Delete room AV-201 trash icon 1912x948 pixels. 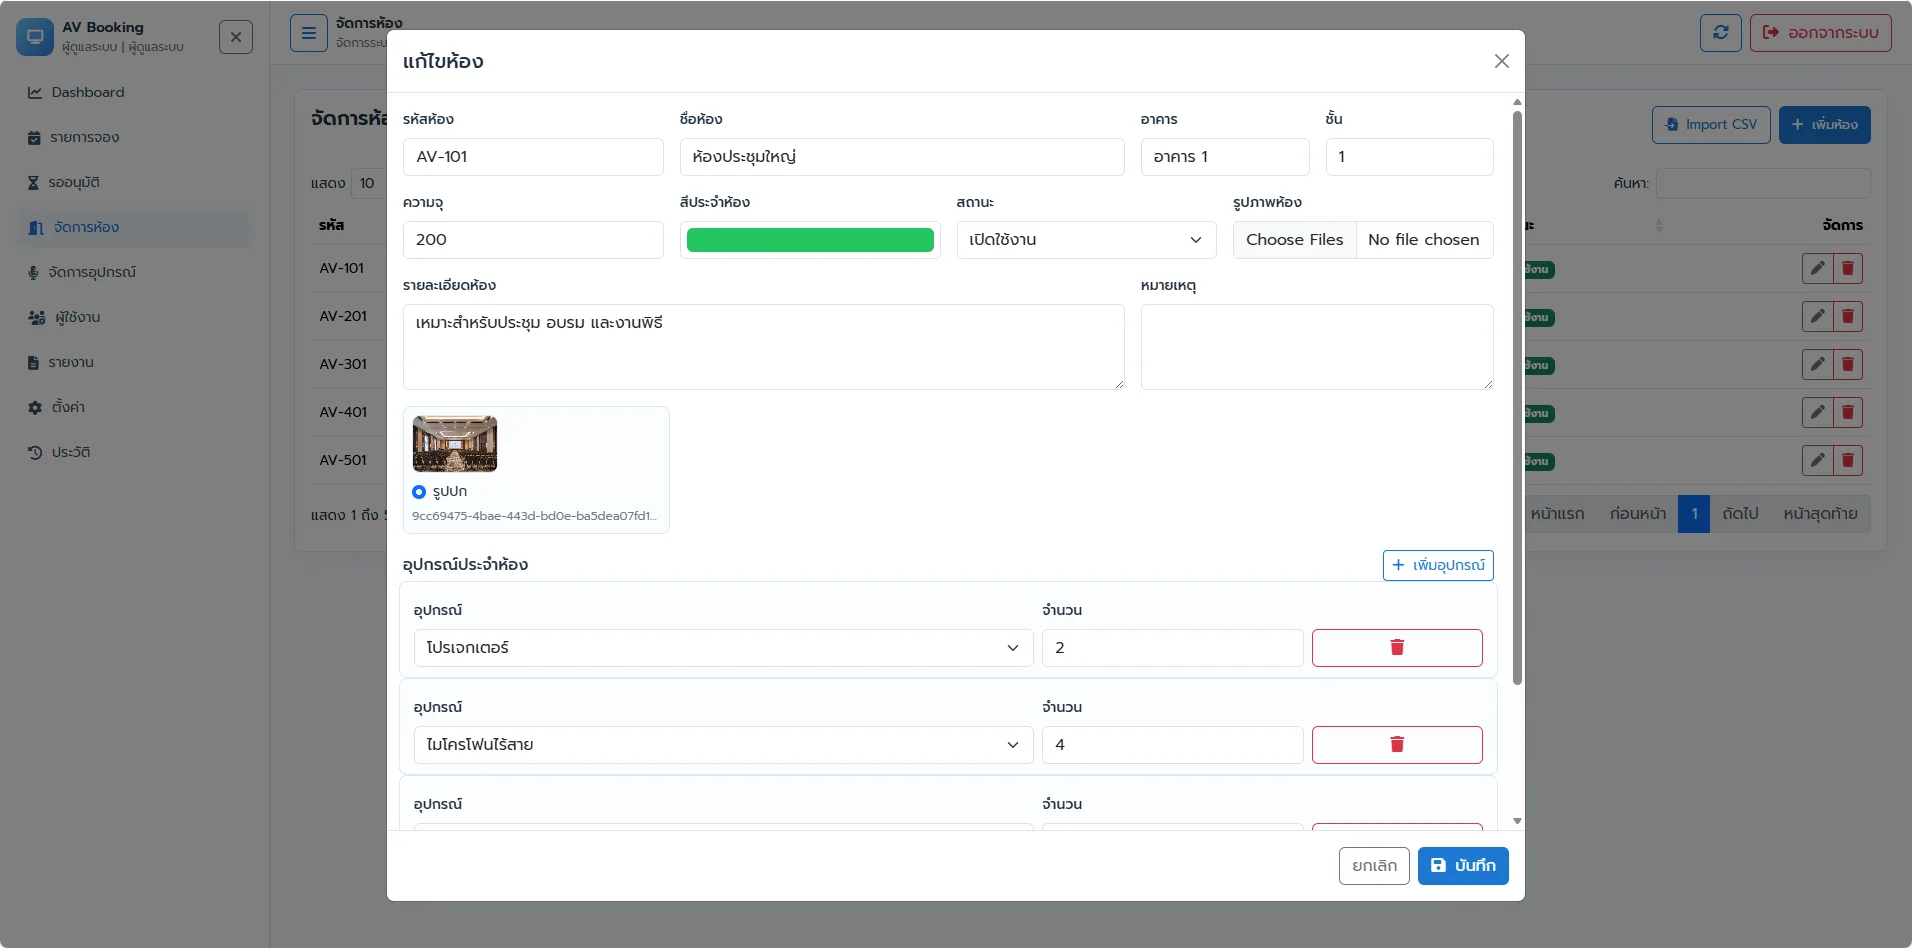1848,316
